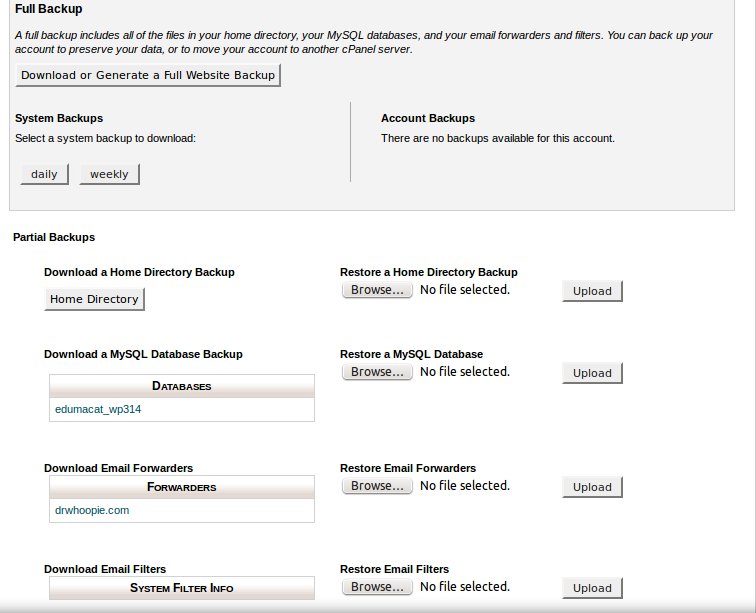Click 'No file selected' for Email Forwarders restore
The image size is (756, 613).
coord(464,486)
